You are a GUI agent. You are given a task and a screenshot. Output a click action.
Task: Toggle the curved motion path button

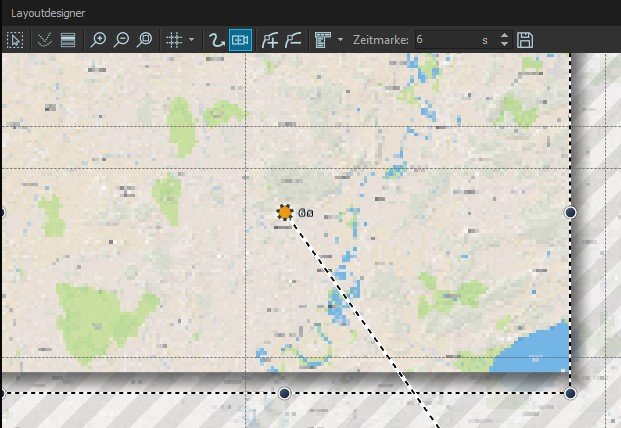214,40
